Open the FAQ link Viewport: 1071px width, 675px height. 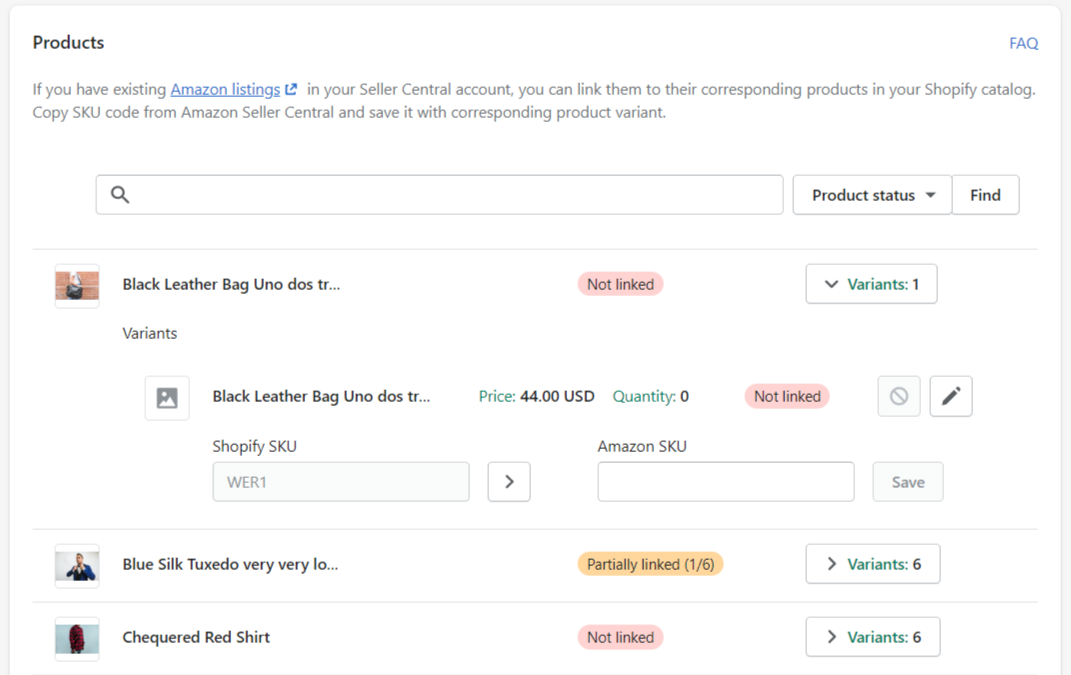point(1023,43)
